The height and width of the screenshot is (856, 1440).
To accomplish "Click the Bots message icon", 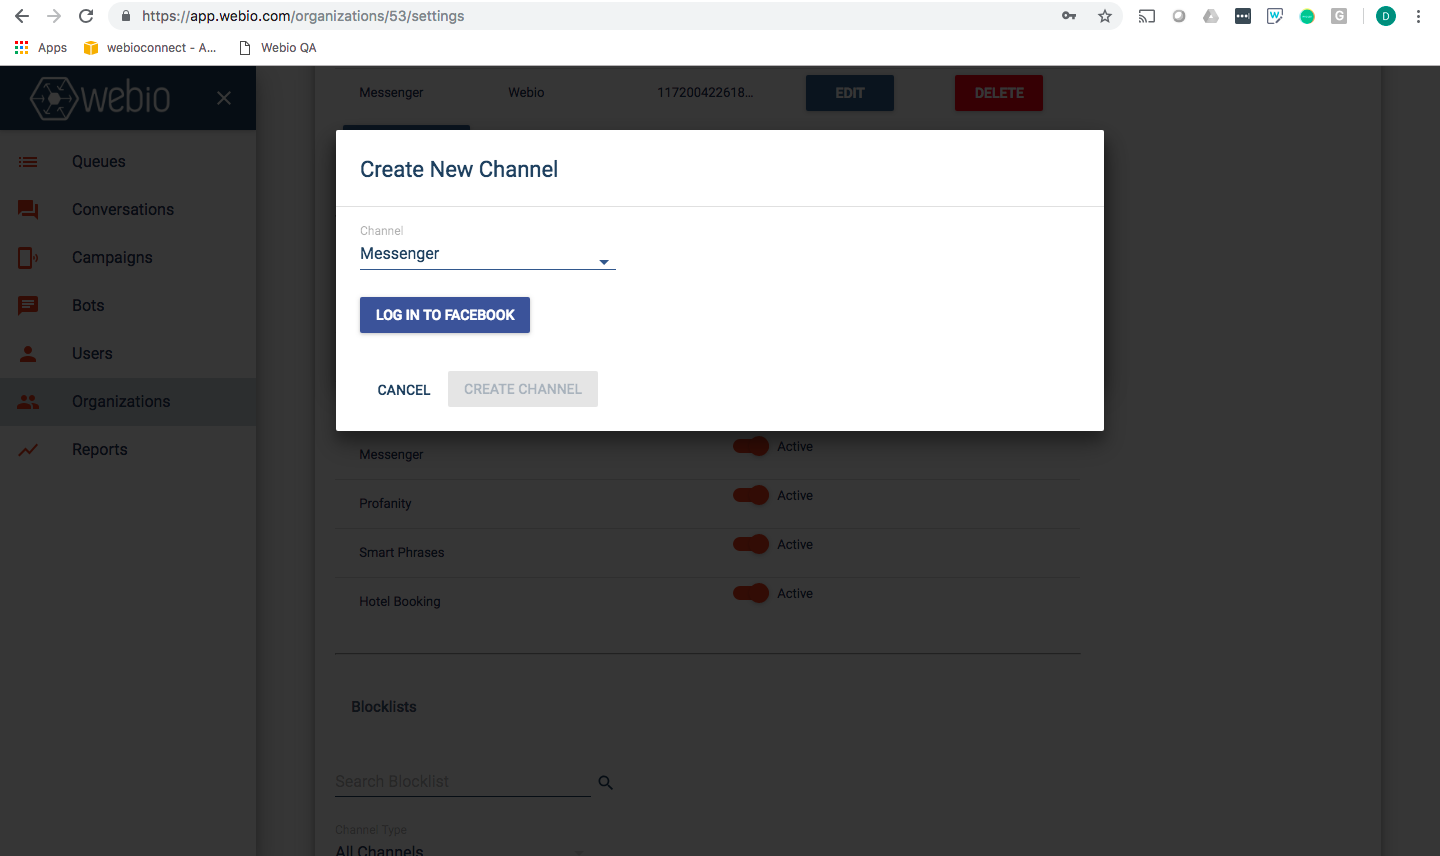I will [x=28, y=306].
